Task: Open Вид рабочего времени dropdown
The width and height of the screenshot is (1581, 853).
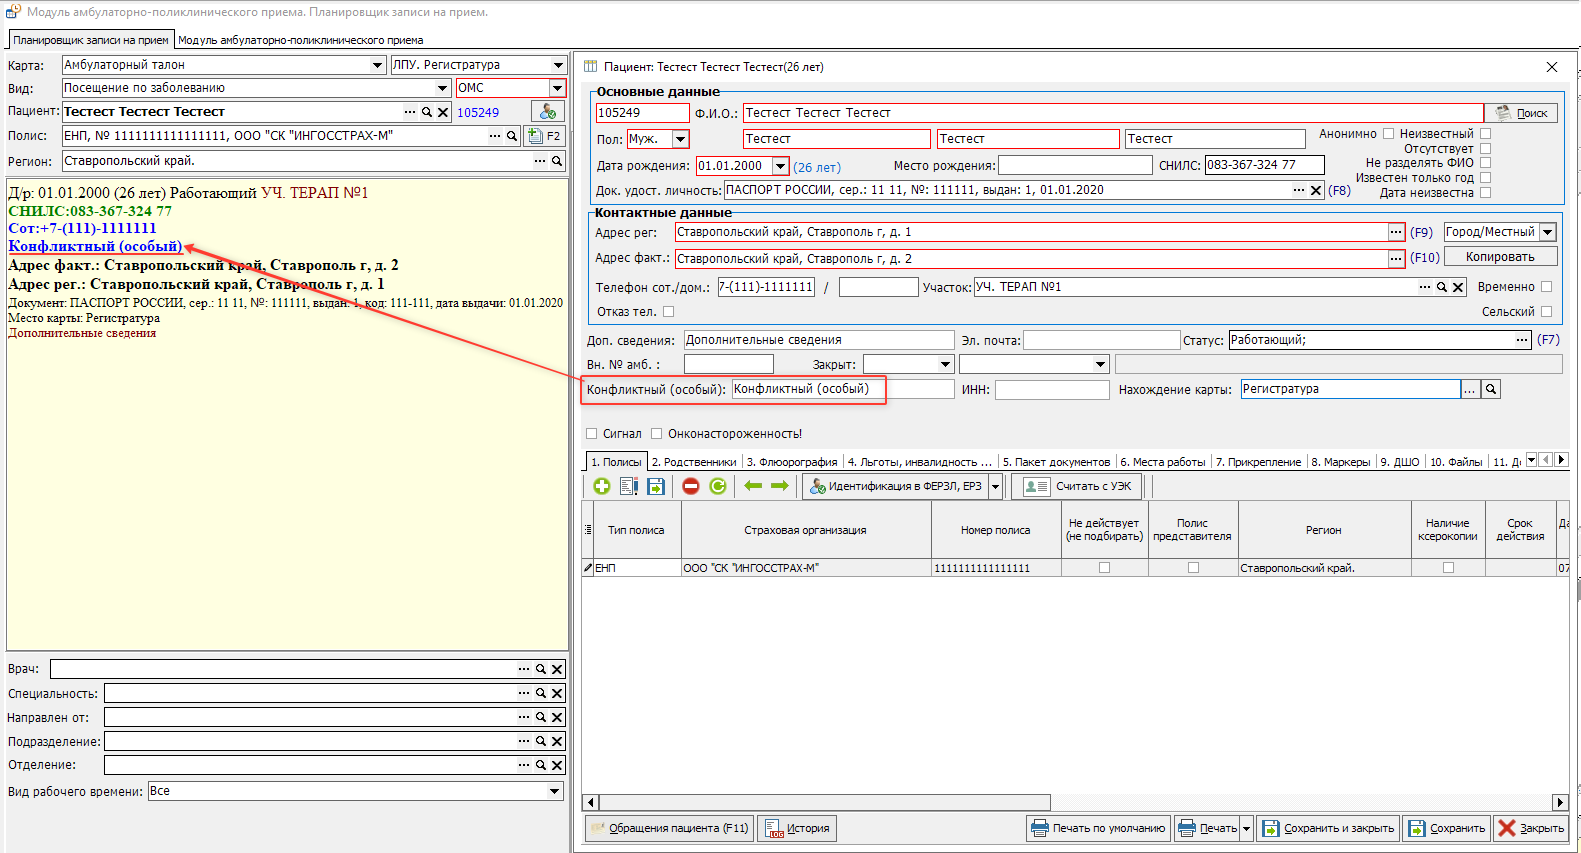Action: 555,791
